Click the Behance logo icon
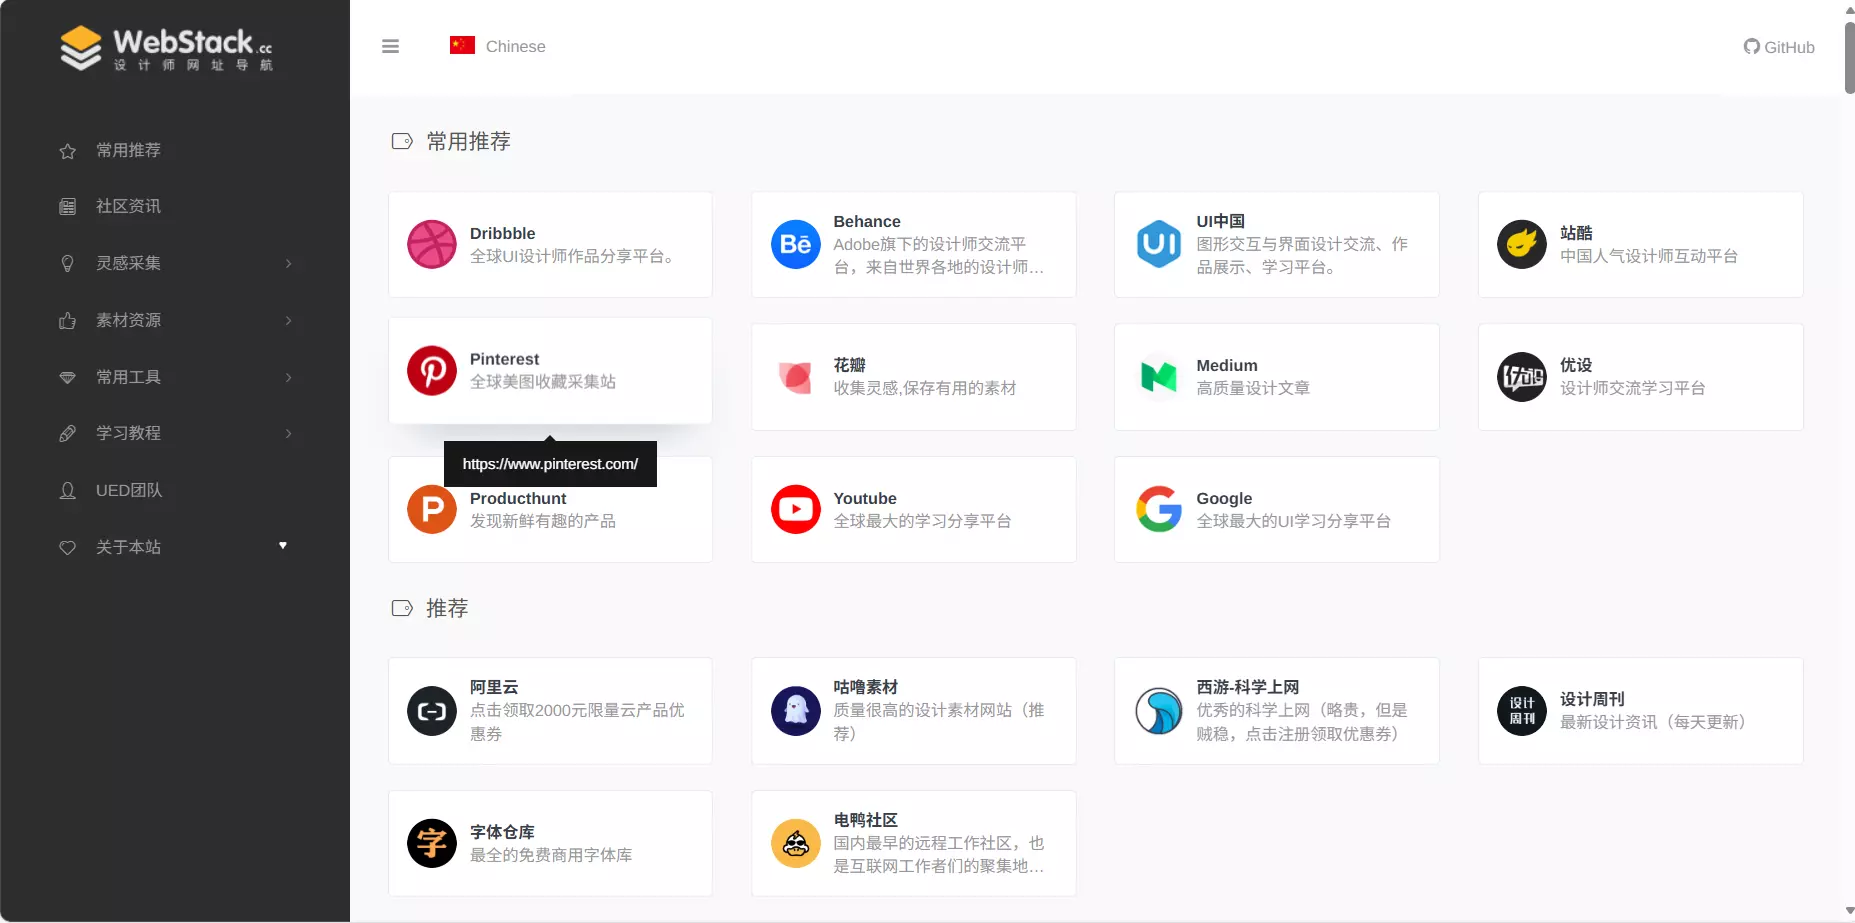The image size is (1855, 923). point(795,244)
